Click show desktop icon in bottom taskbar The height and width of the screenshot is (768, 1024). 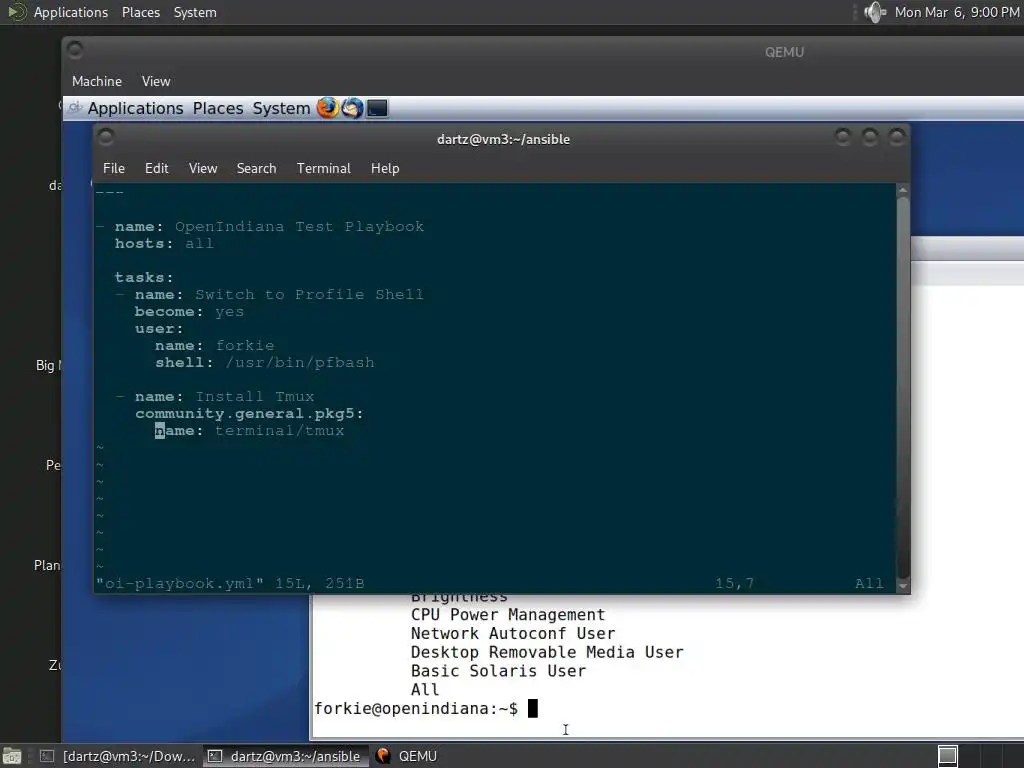(x=12, y=756)
